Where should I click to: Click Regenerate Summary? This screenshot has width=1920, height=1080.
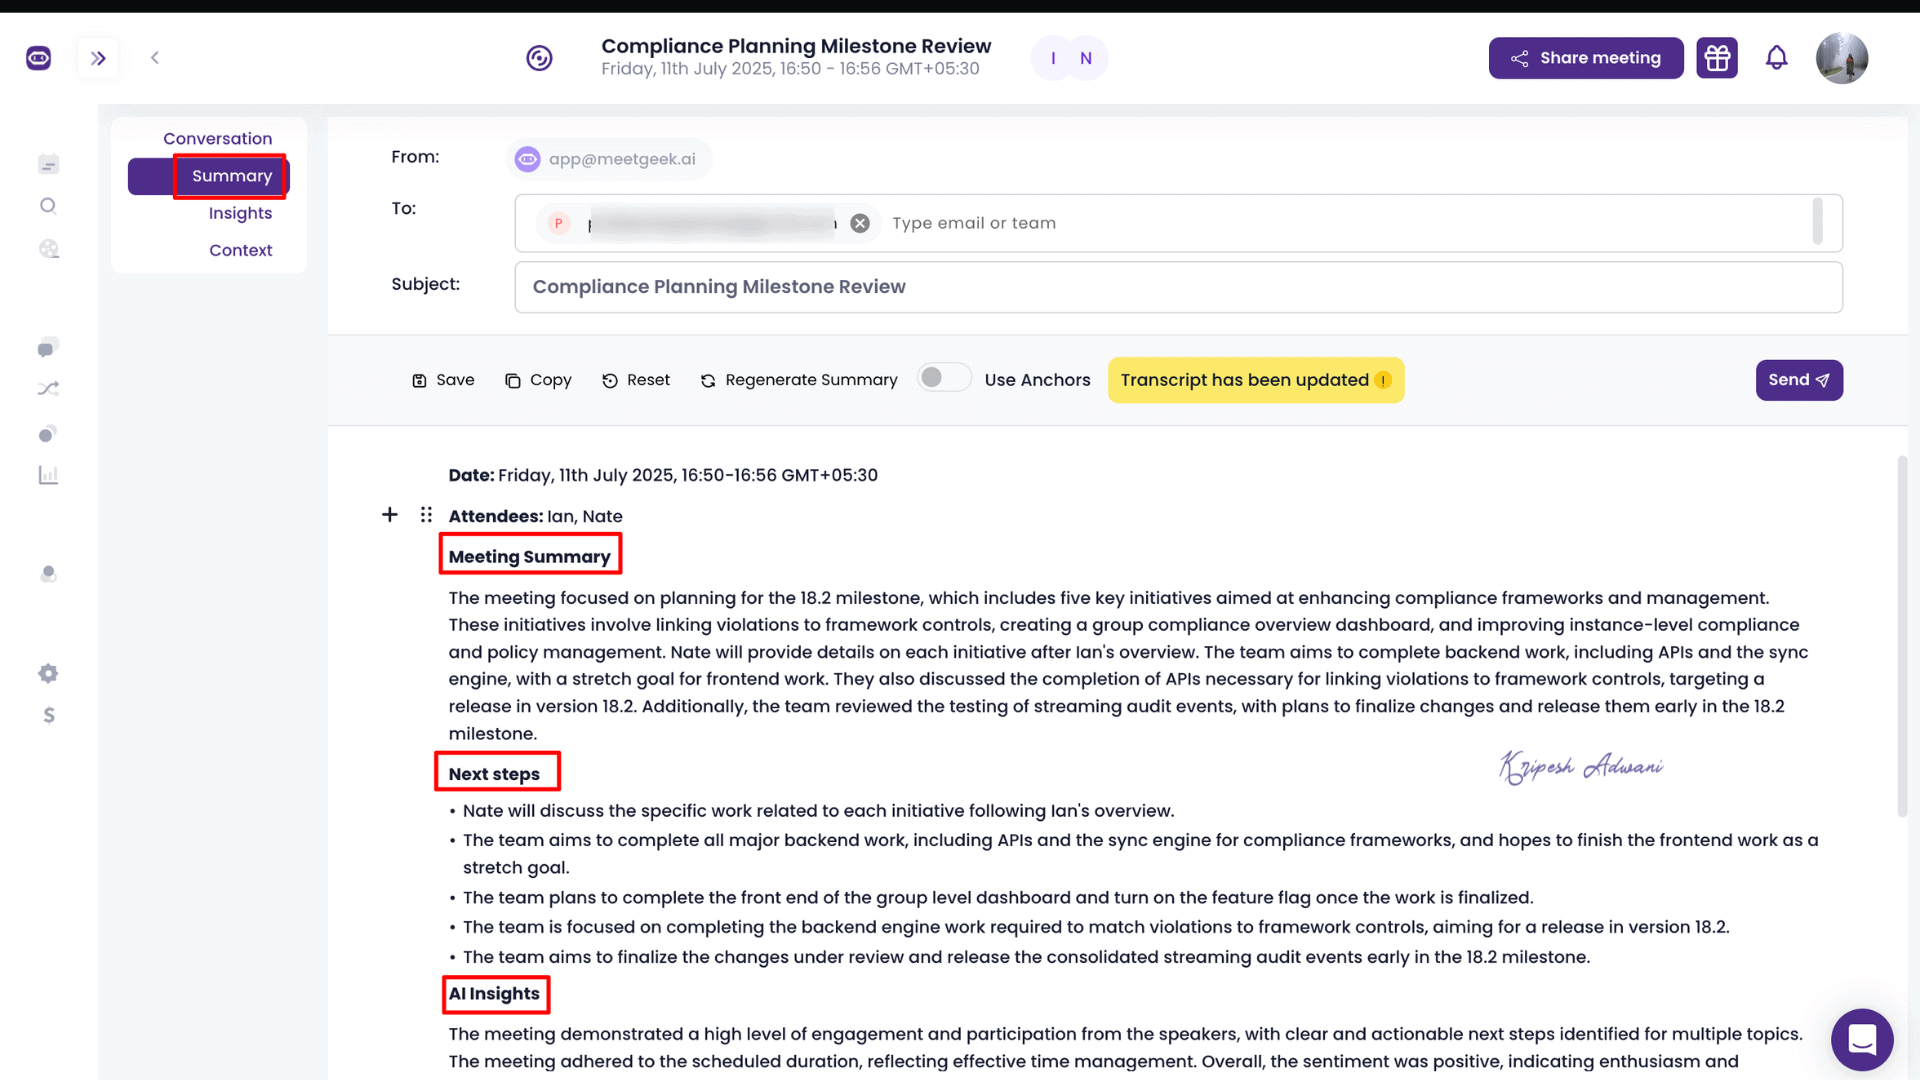coord(799,380)
